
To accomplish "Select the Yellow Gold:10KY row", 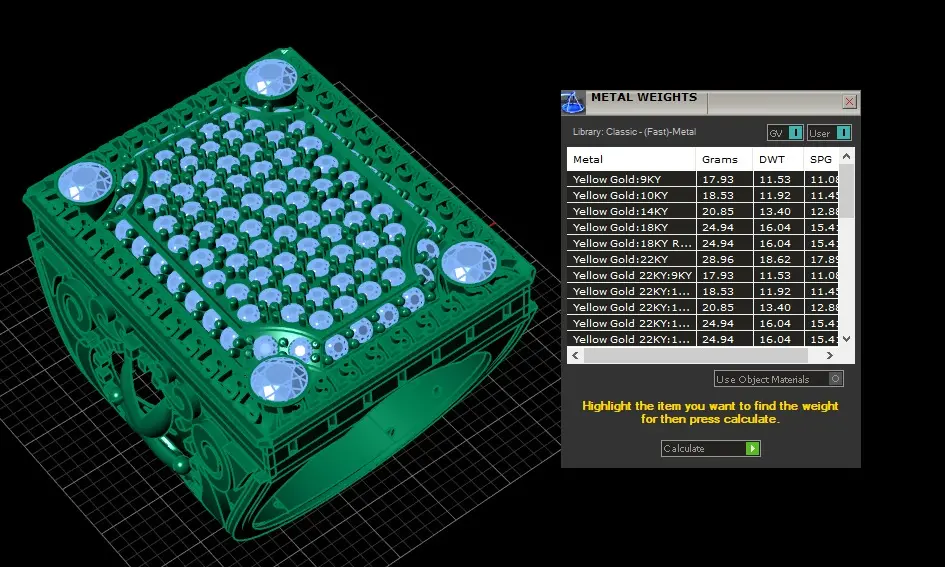I will (x=702, y=195).
